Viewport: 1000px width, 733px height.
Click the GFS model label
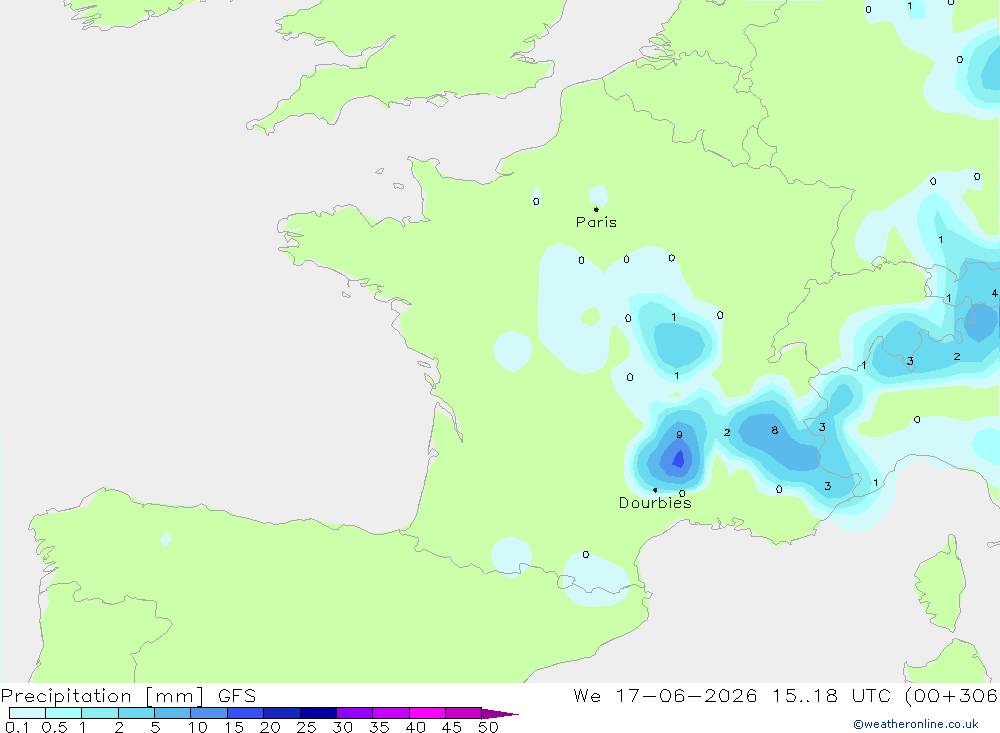pyautogui.click(x=237, y=696)
